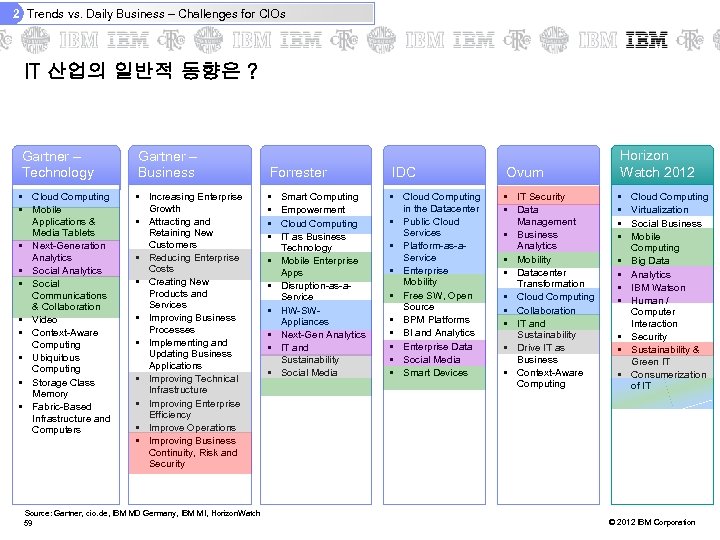Click the 'Video' bullet item
This screenshot has height=540, width=720.
[44, 320]
